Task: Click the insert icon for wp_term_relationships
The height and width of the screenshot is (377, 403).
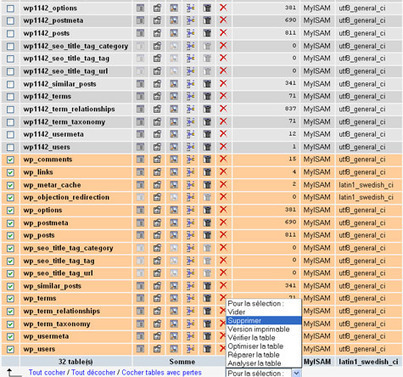Action: (190, 311)
